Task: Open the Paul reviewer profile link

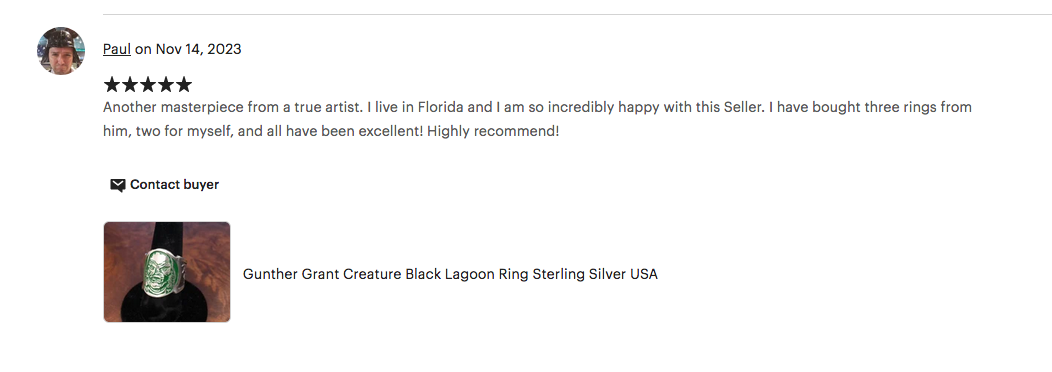Action: (117, 49)
